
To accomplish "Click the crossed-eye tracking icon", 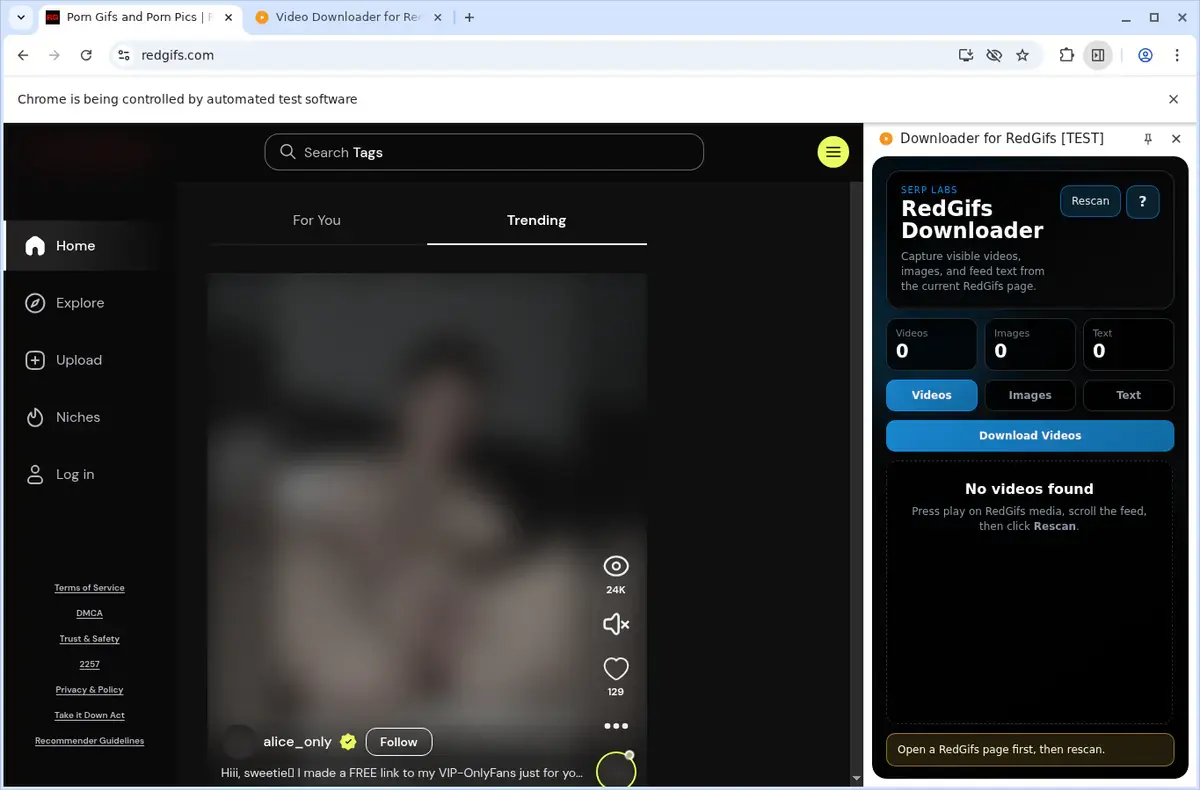I will (994, 55).
